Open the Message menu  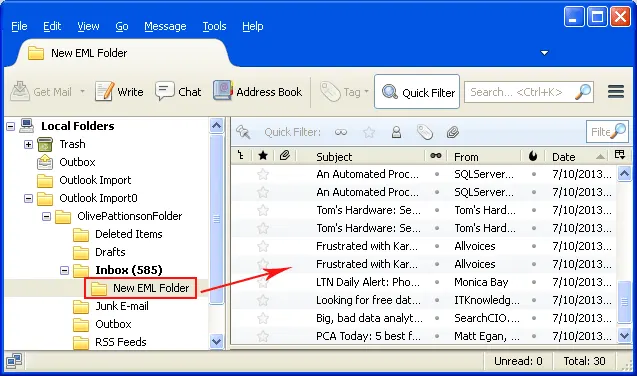coord(165,26)
